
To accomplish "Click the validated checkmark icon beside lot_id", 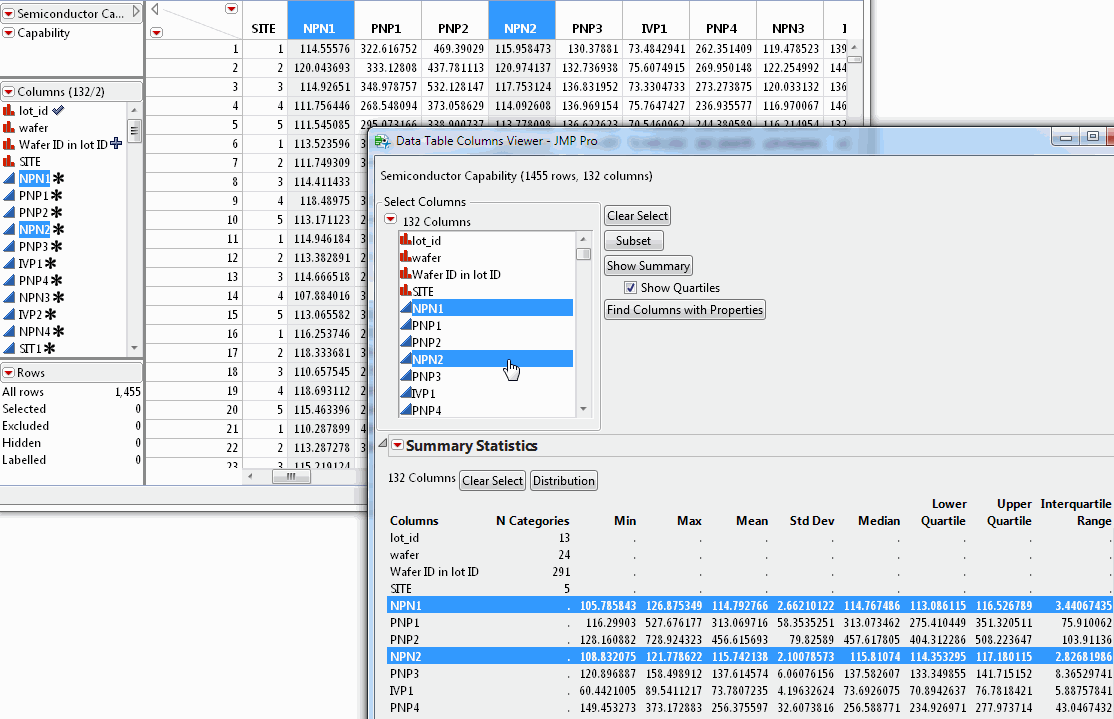I will pyautogui.click(x=58, y=110).
